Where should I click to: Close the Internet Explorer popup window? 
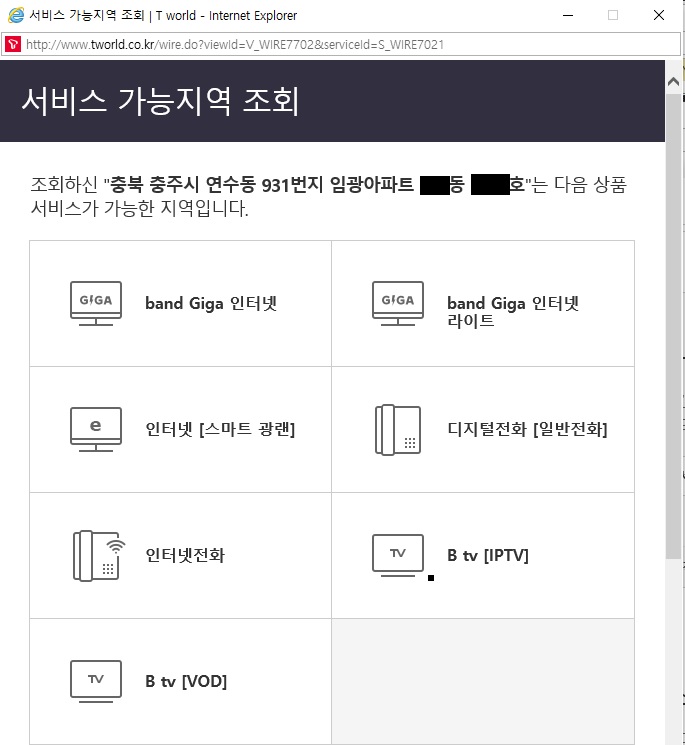(x=658, y=15)
